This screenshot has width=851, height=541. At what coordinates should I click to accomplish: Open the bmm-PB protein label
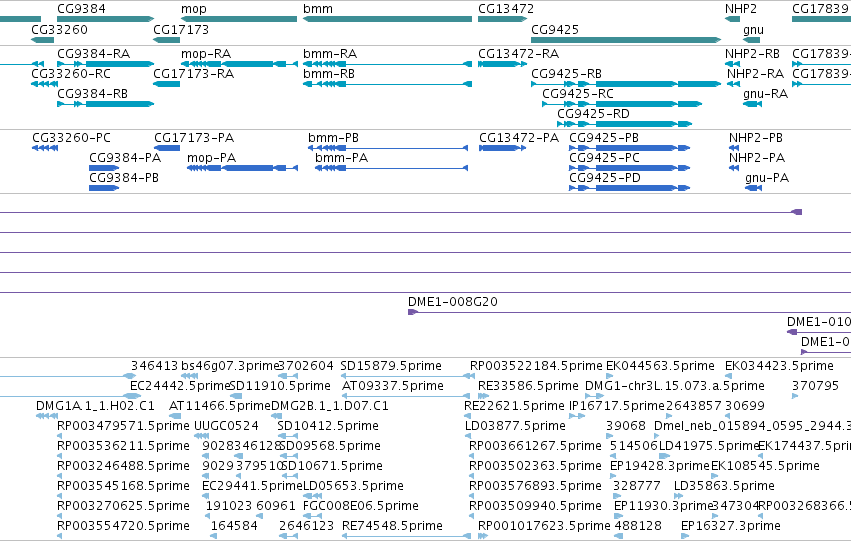pos(333,137)
